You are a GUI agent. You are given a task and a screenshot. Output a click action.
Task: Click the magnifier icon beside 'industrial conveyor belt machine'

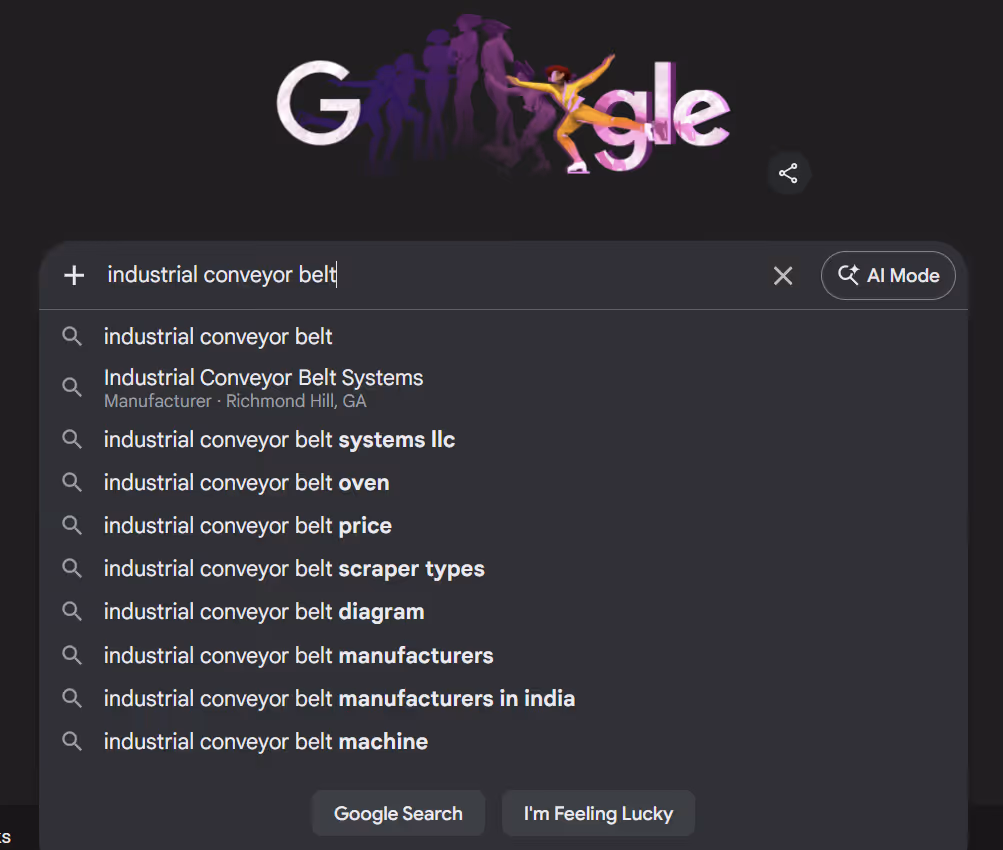coord(71,741)
